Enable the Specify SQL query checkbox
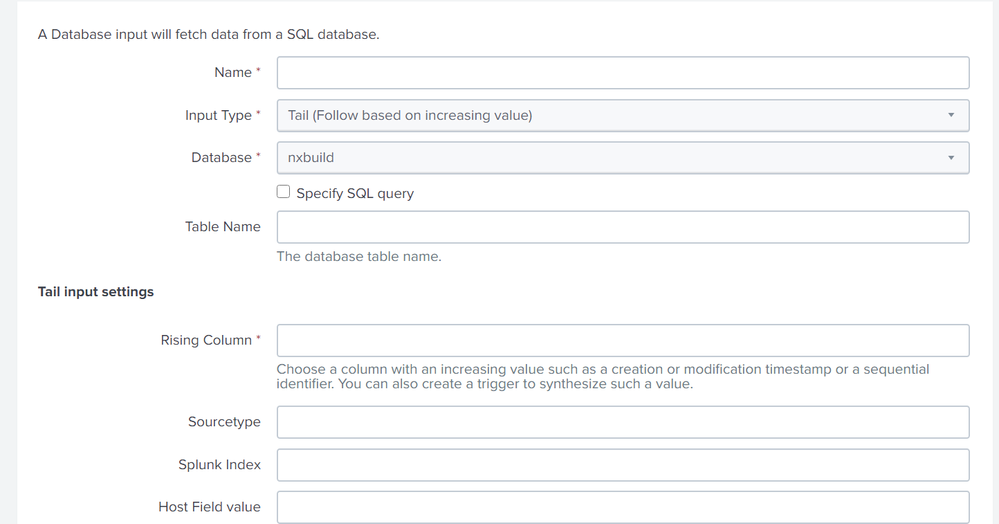Screen dimensions: 999x524 pos(284,192)
